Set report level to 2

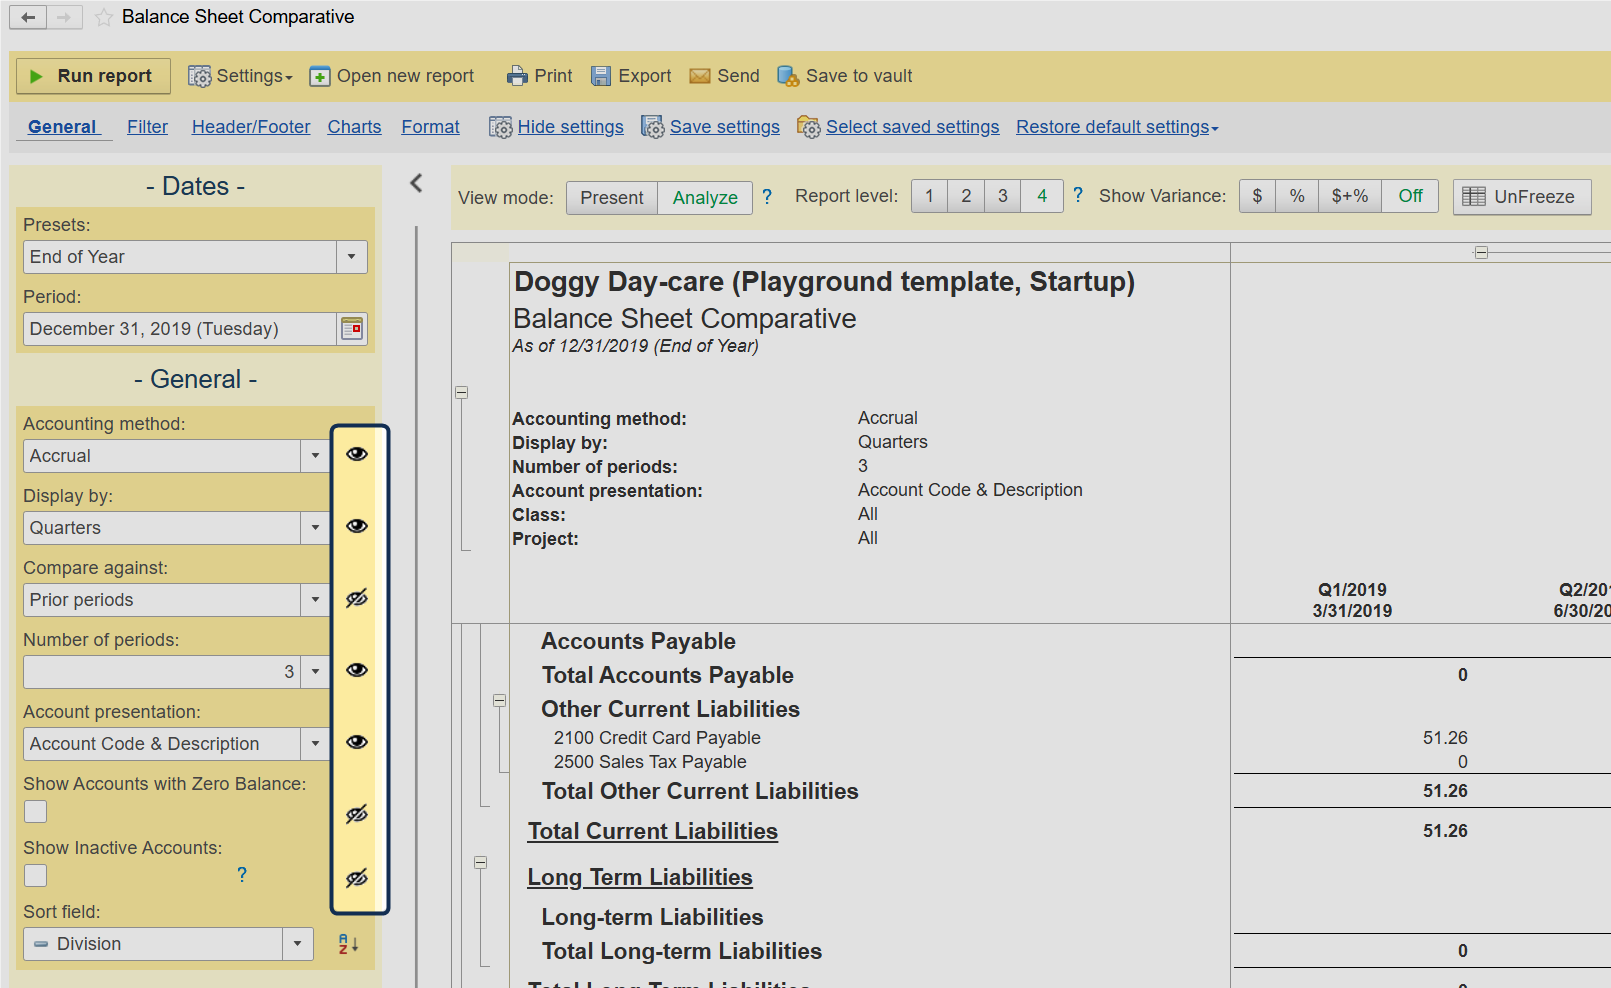[966, 196]
